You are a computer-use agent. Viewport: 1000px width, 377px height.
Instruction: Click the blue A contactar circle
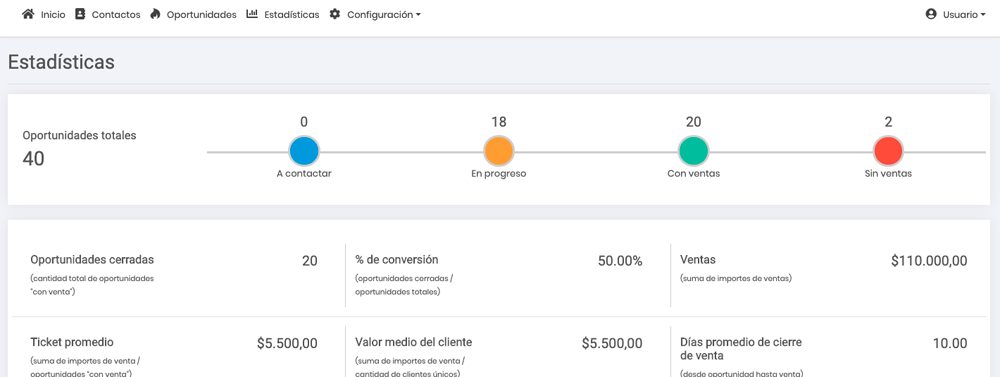coord(304,151)
